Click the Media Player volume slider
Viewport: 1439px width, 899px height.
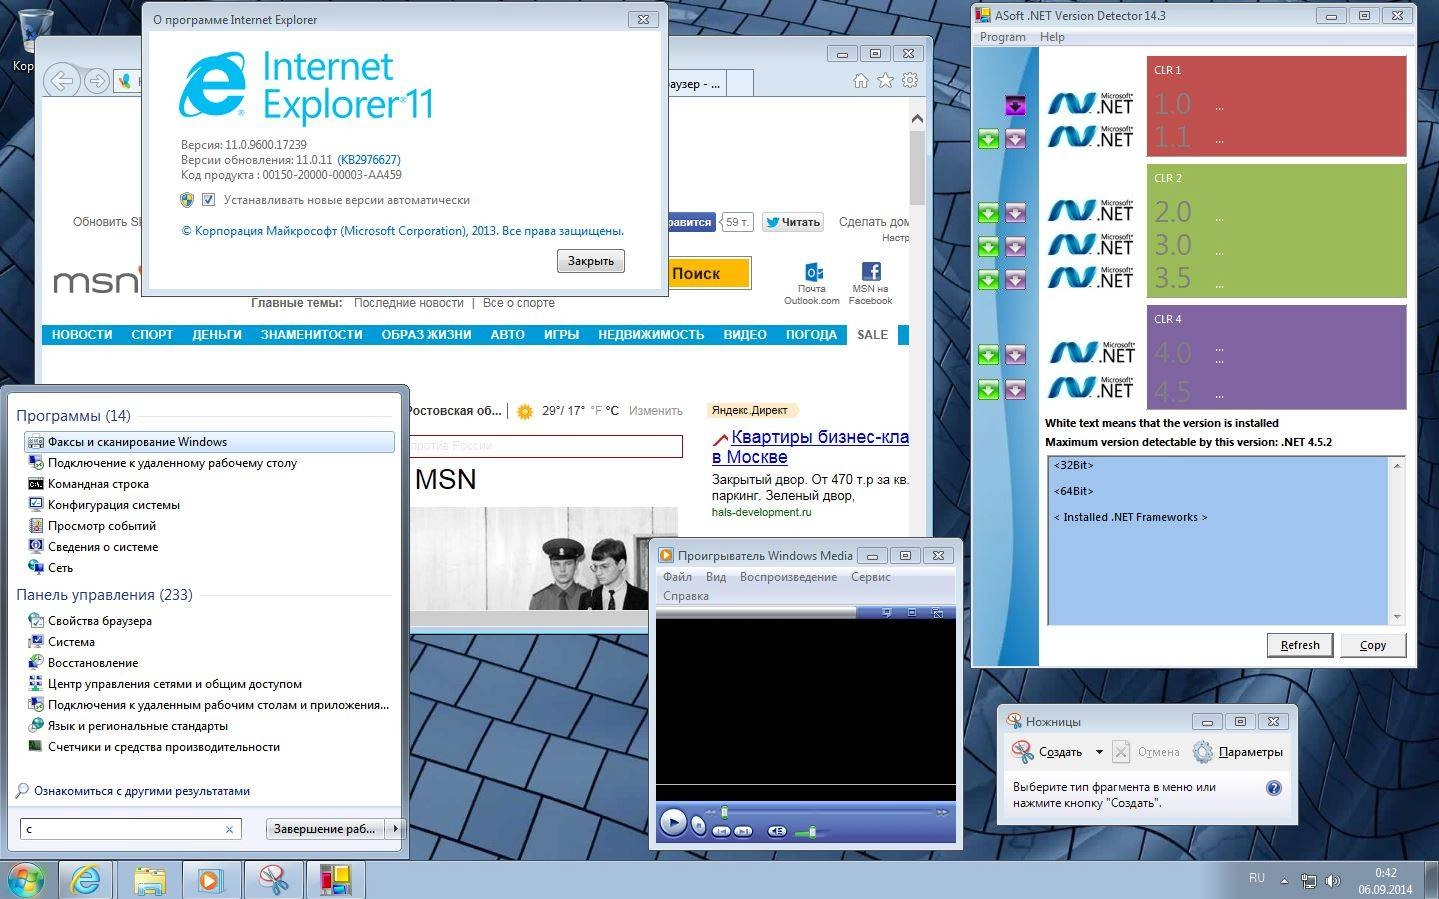pyautogui.click(x=812, y=832)
